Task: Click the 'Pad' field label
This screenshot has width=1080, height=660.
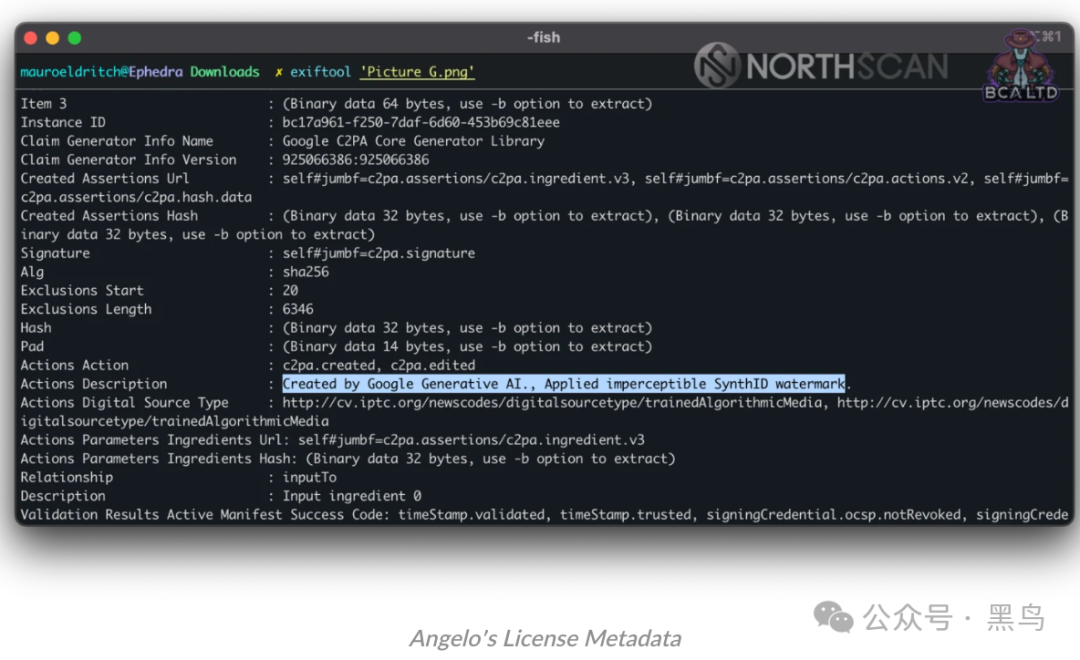Action: (32, 347)
